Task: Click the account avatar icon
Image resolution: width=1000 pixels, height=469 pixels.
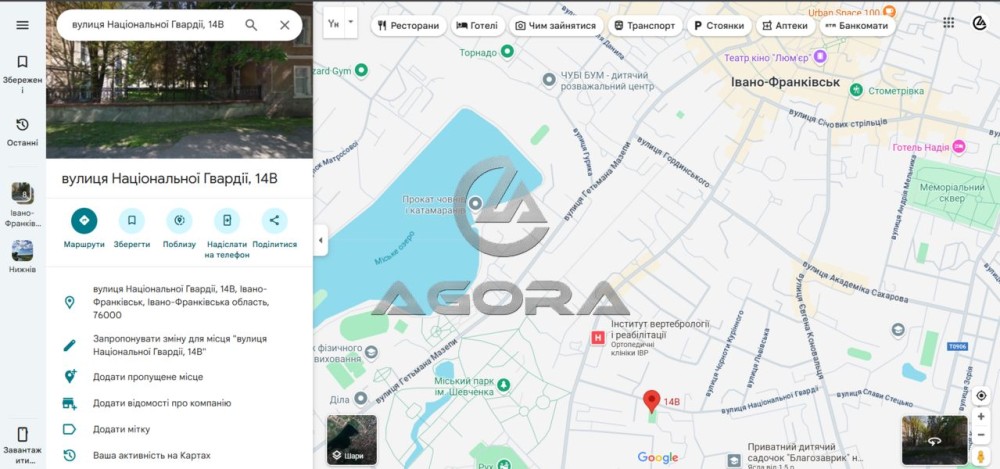Action: click(980, 23)
